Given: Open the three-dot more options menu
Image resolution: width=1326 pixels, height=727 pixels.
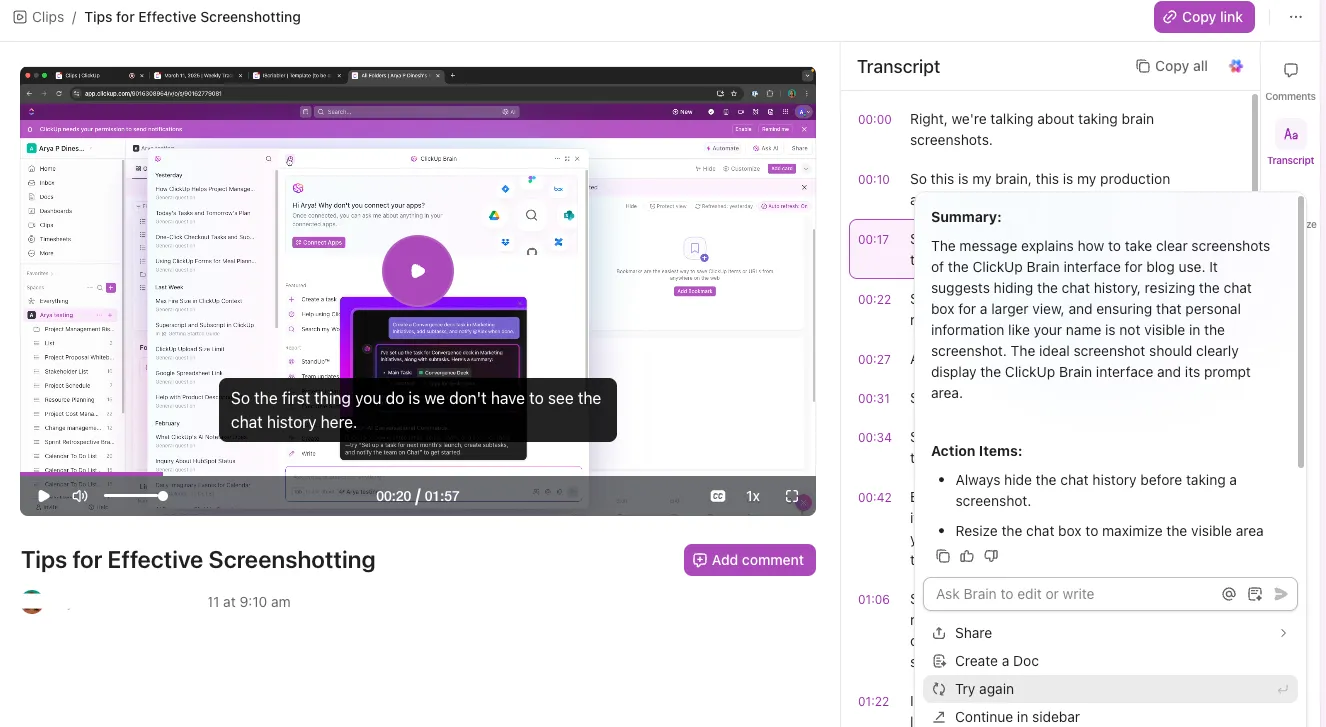Looking at the screenshot, I should [x=1296, y=17].
